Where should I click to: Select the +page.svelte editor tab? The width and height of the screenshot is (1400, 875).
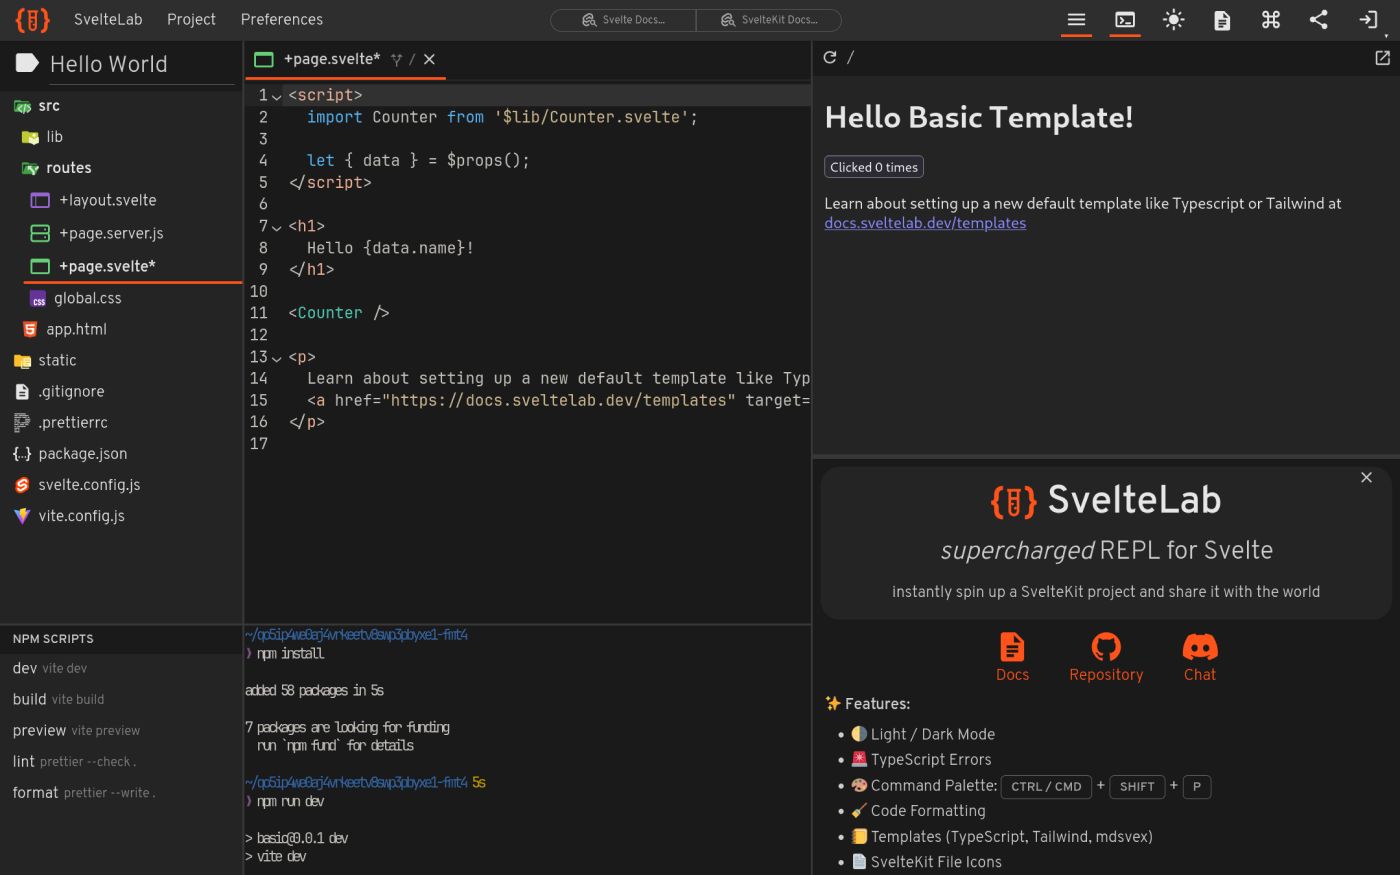pyautogui.click(x=330, y=59)
